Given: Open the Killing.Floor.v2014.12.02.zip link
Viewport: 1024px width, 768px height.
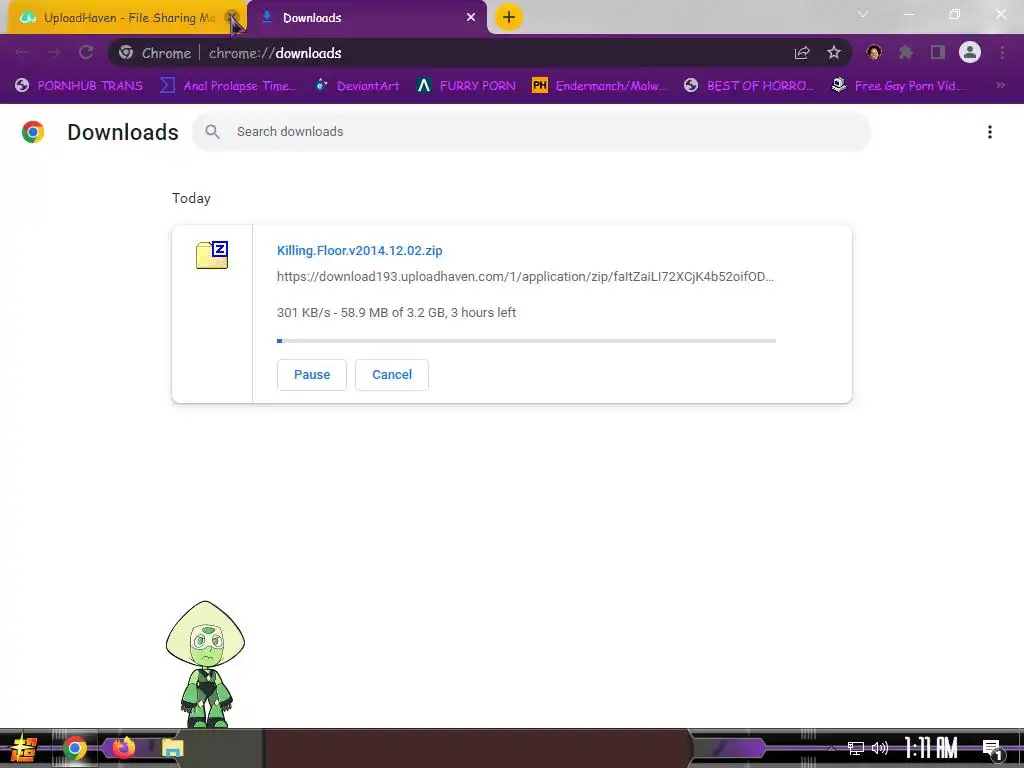Looking at the screenshot, I should tap(359, 251).
